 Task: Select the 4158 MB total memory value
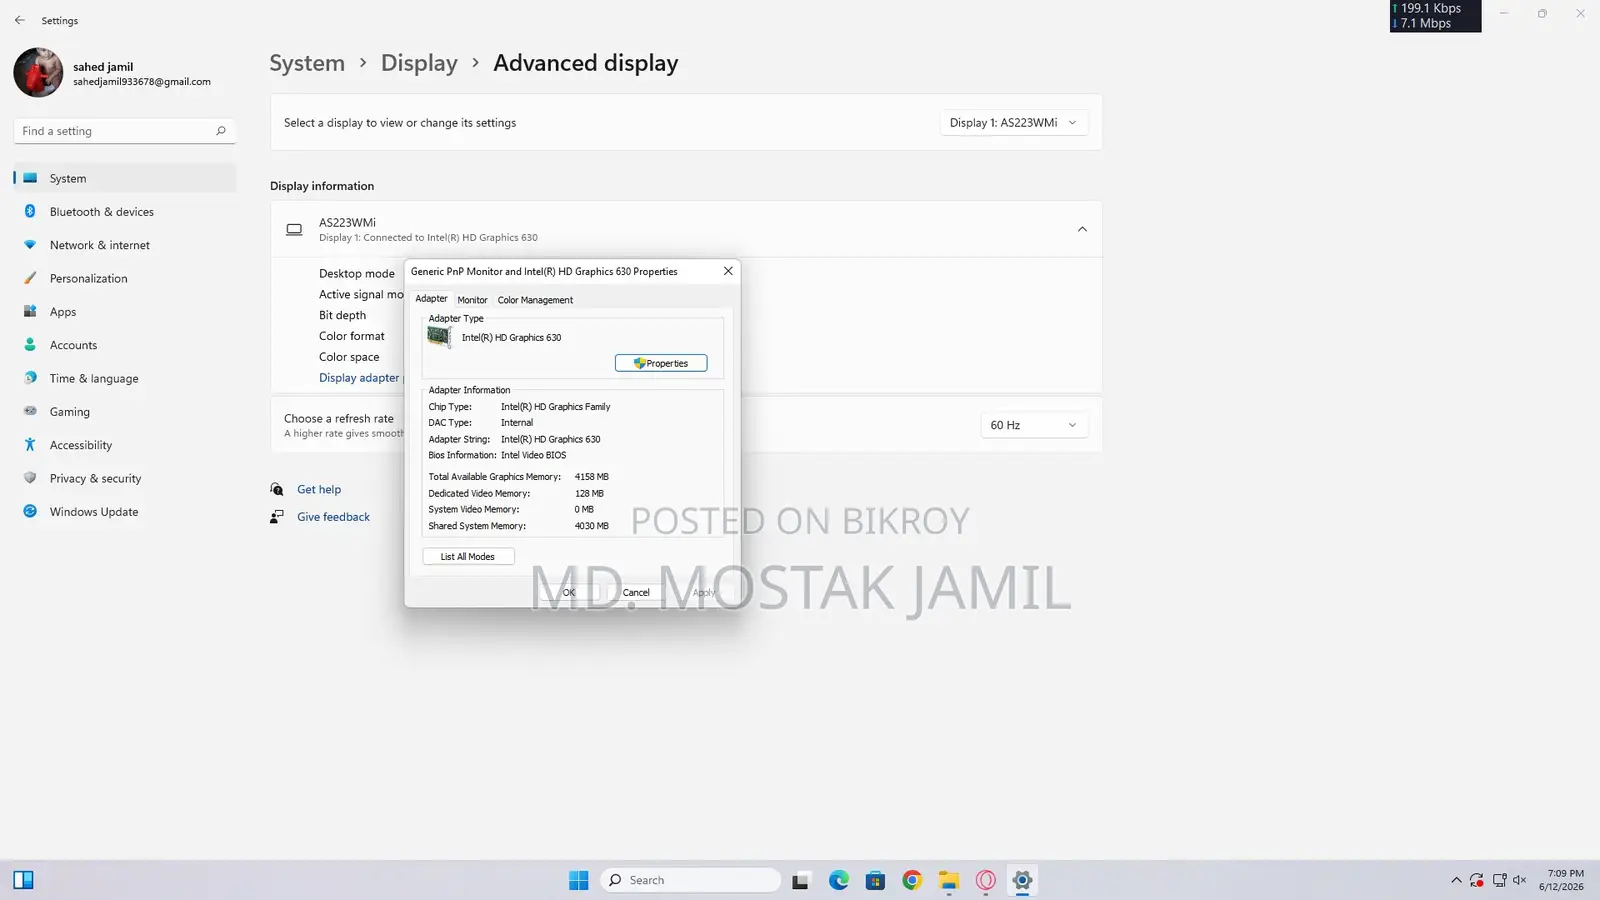coord(591,477)
